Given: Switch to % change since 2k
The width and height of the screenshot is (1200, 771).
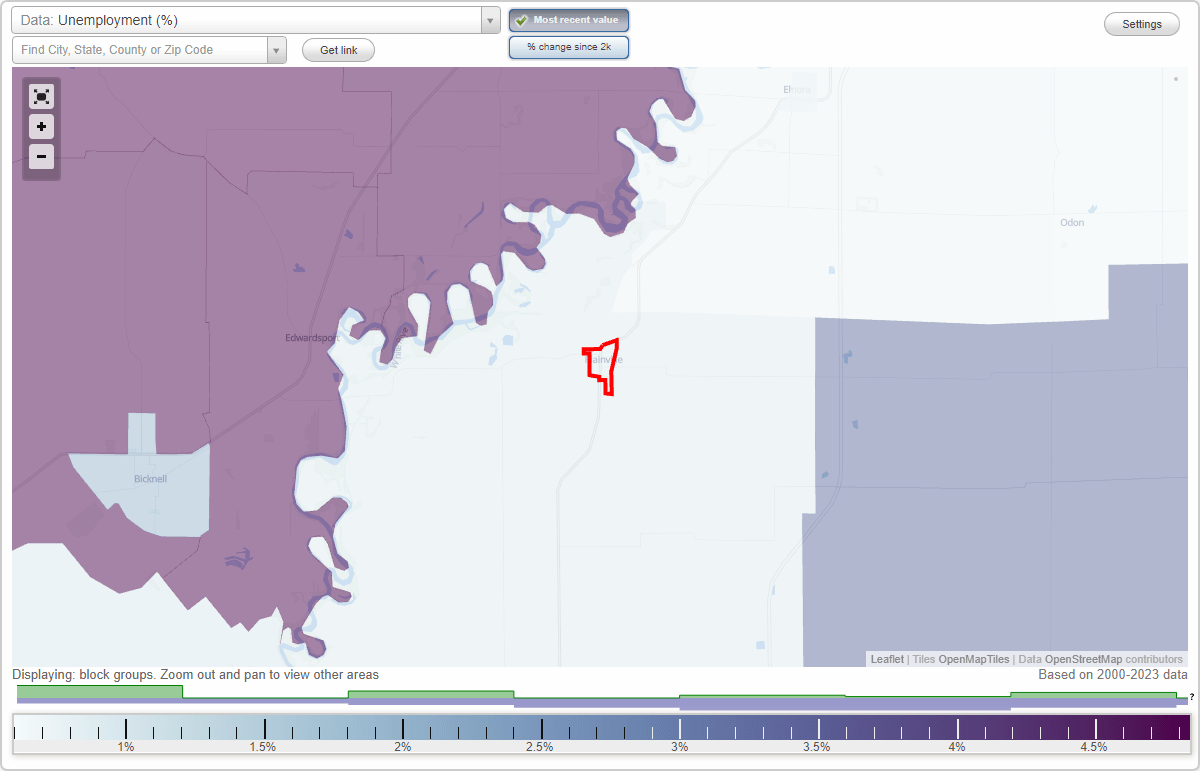Looking at the screenshot, I should 569,47.
